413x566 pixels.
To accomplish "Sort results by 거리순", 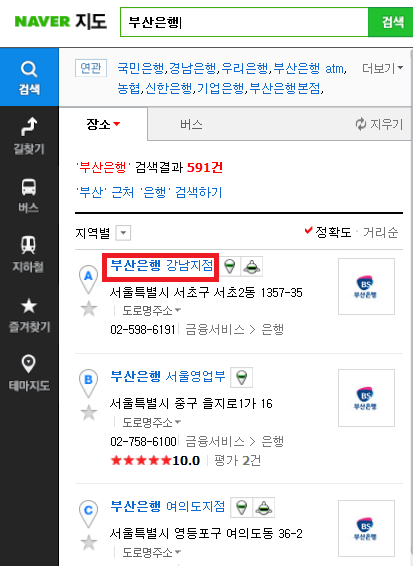I will 381,232.
